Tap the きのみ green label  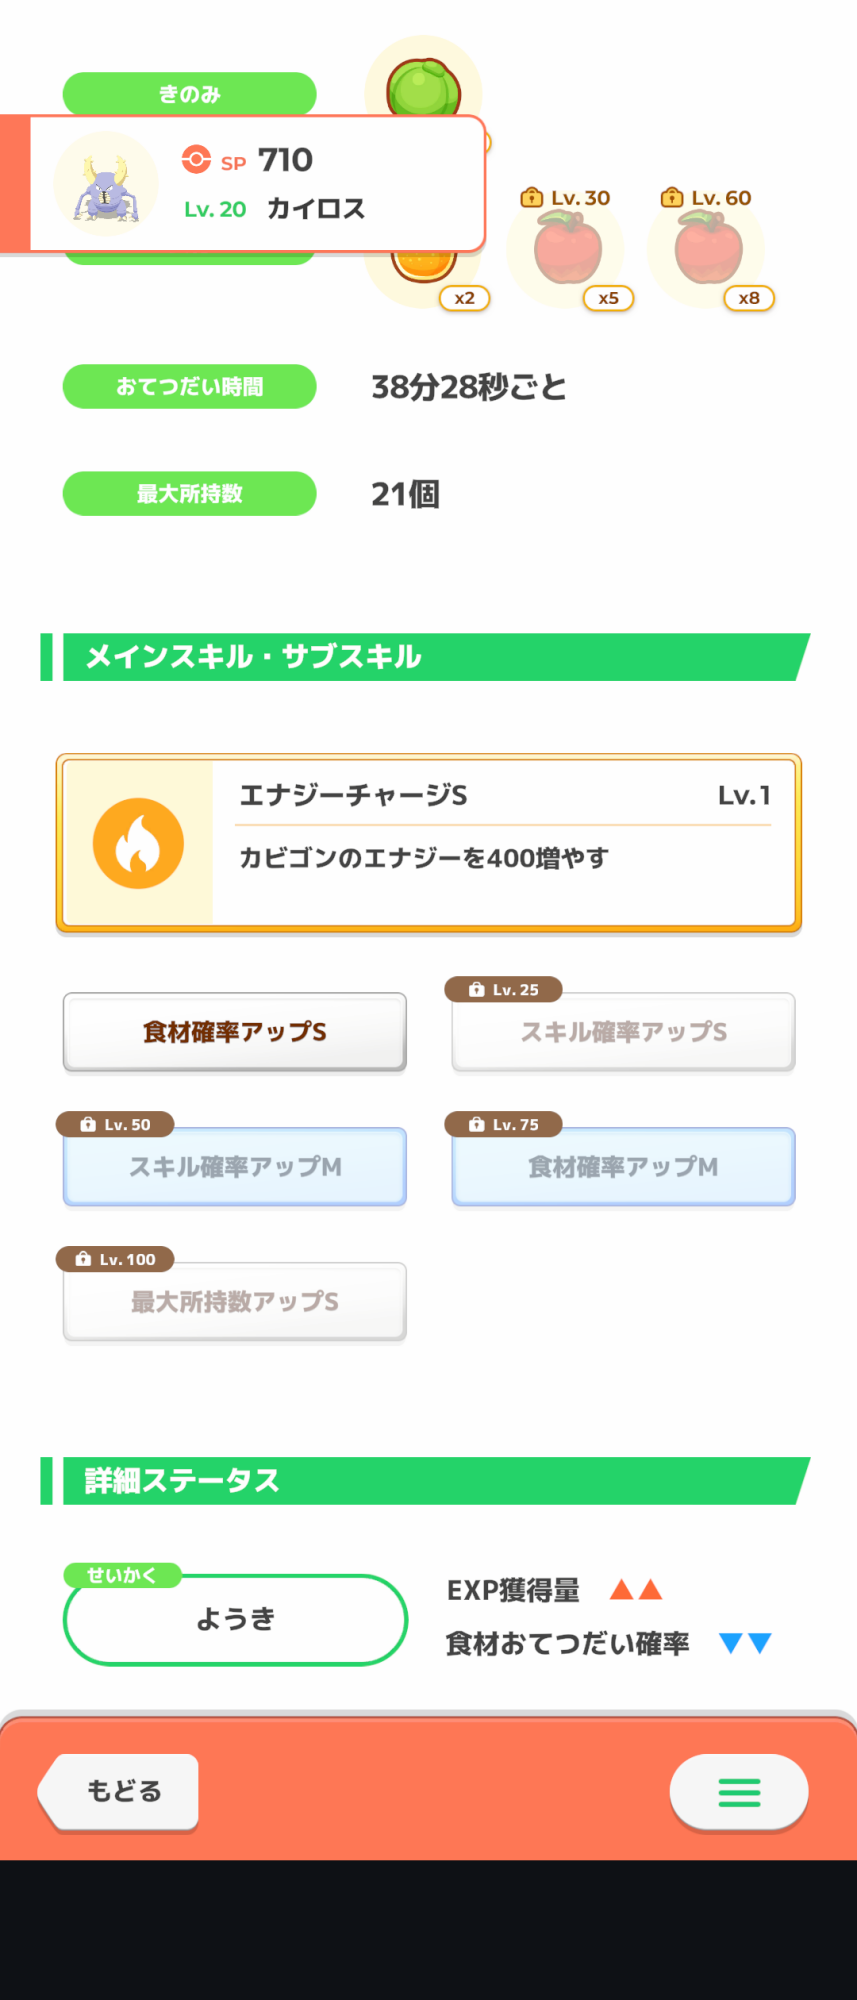[x=189, y=93]
